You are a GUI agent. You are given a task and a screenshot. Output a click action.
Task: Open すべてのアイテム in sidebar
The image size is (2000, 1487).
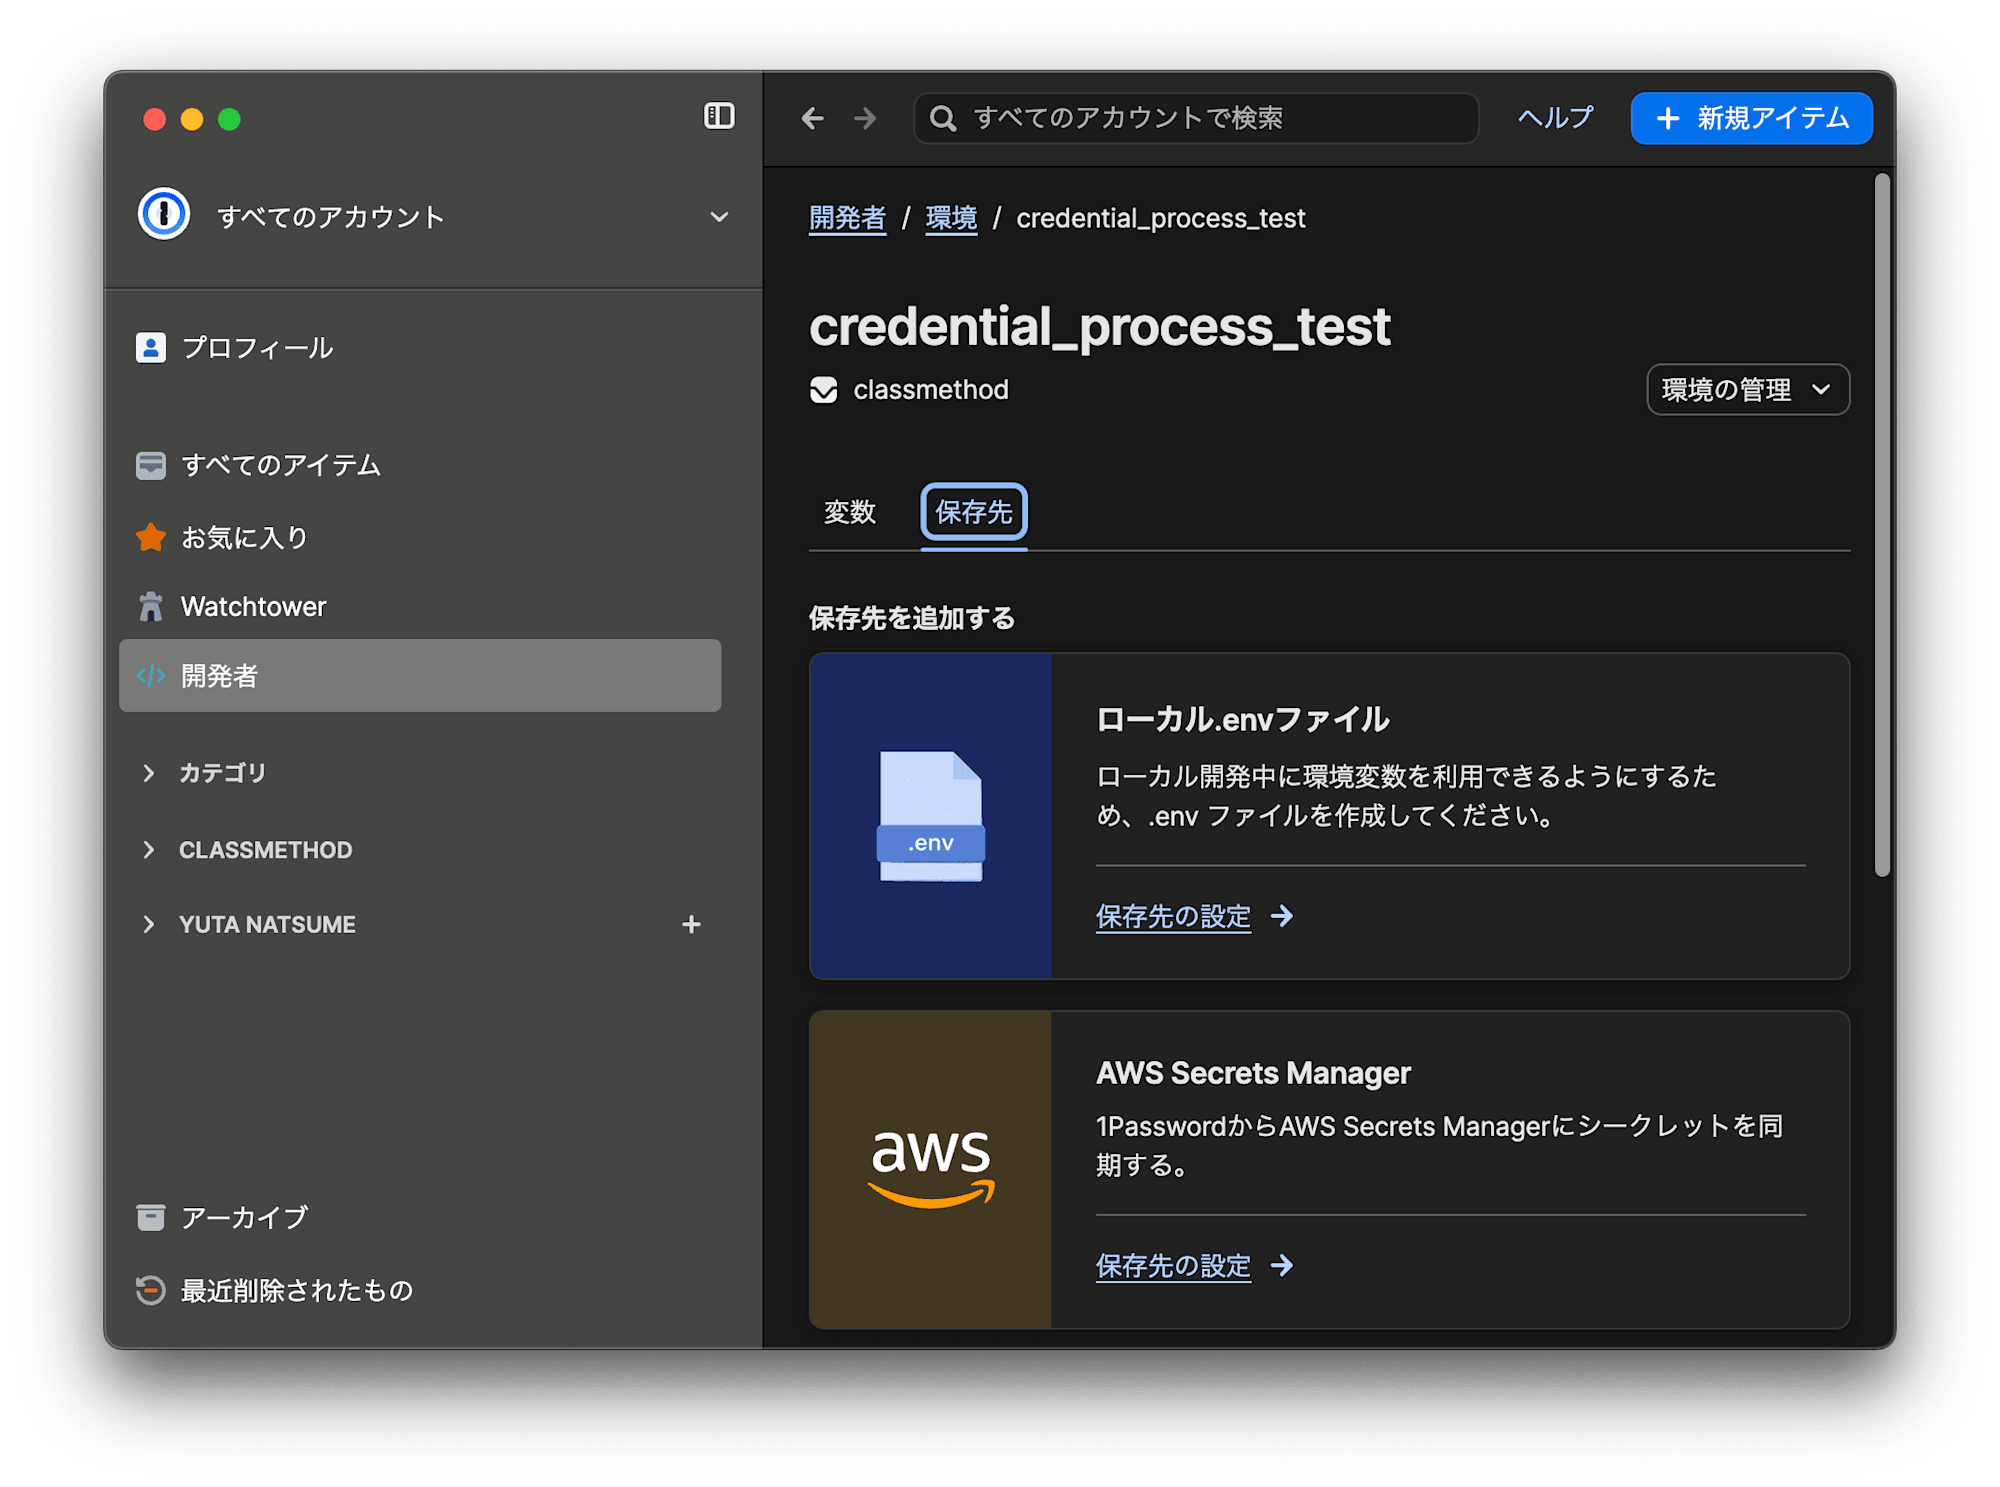(280, 465)
